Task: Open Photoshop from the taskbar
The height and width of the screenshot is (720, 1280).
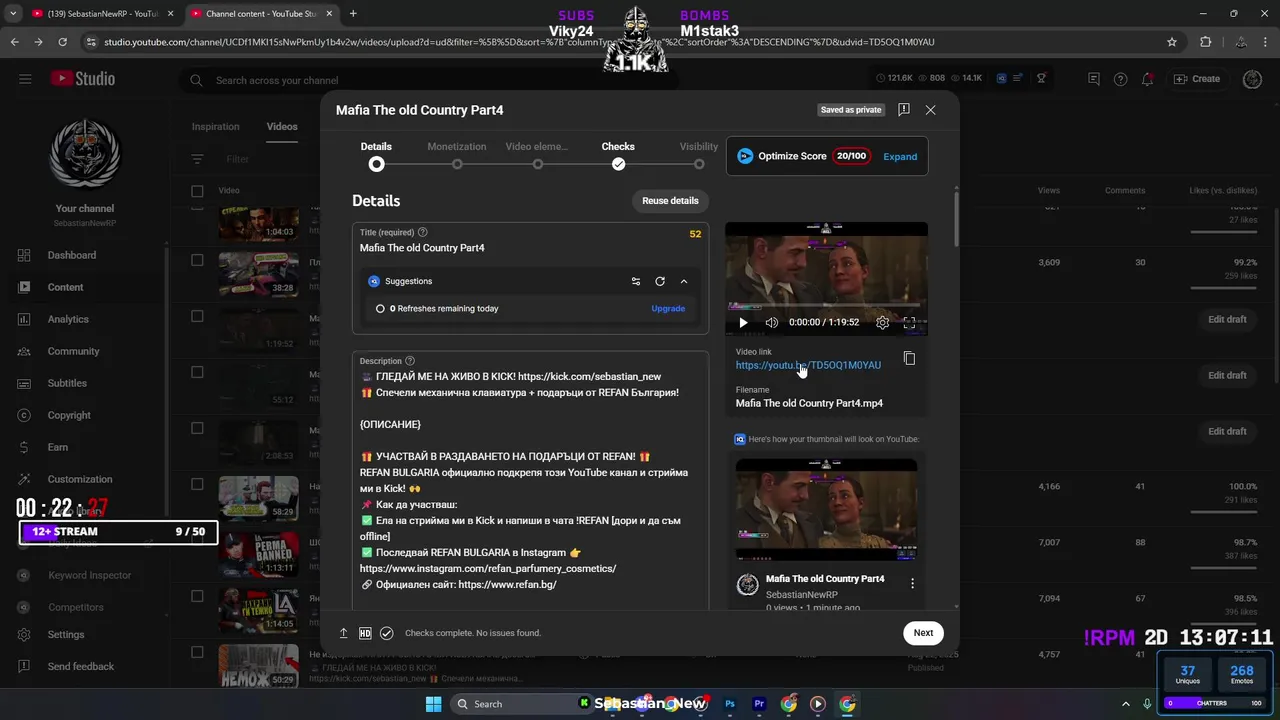Action: coord(730,704)
